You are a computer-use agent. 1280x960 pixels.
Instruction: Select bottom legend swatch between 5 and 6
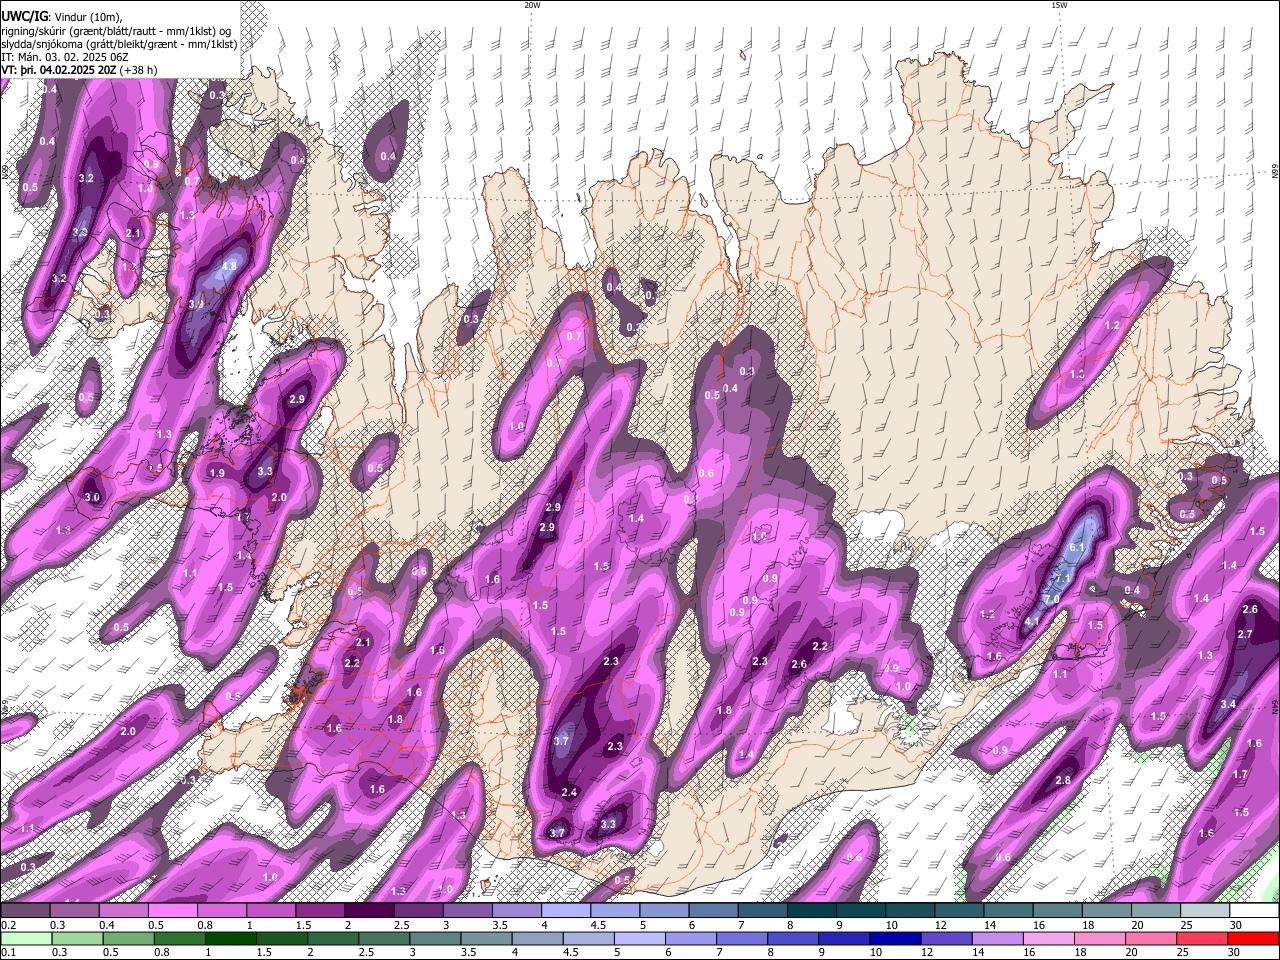click(640, 938)
